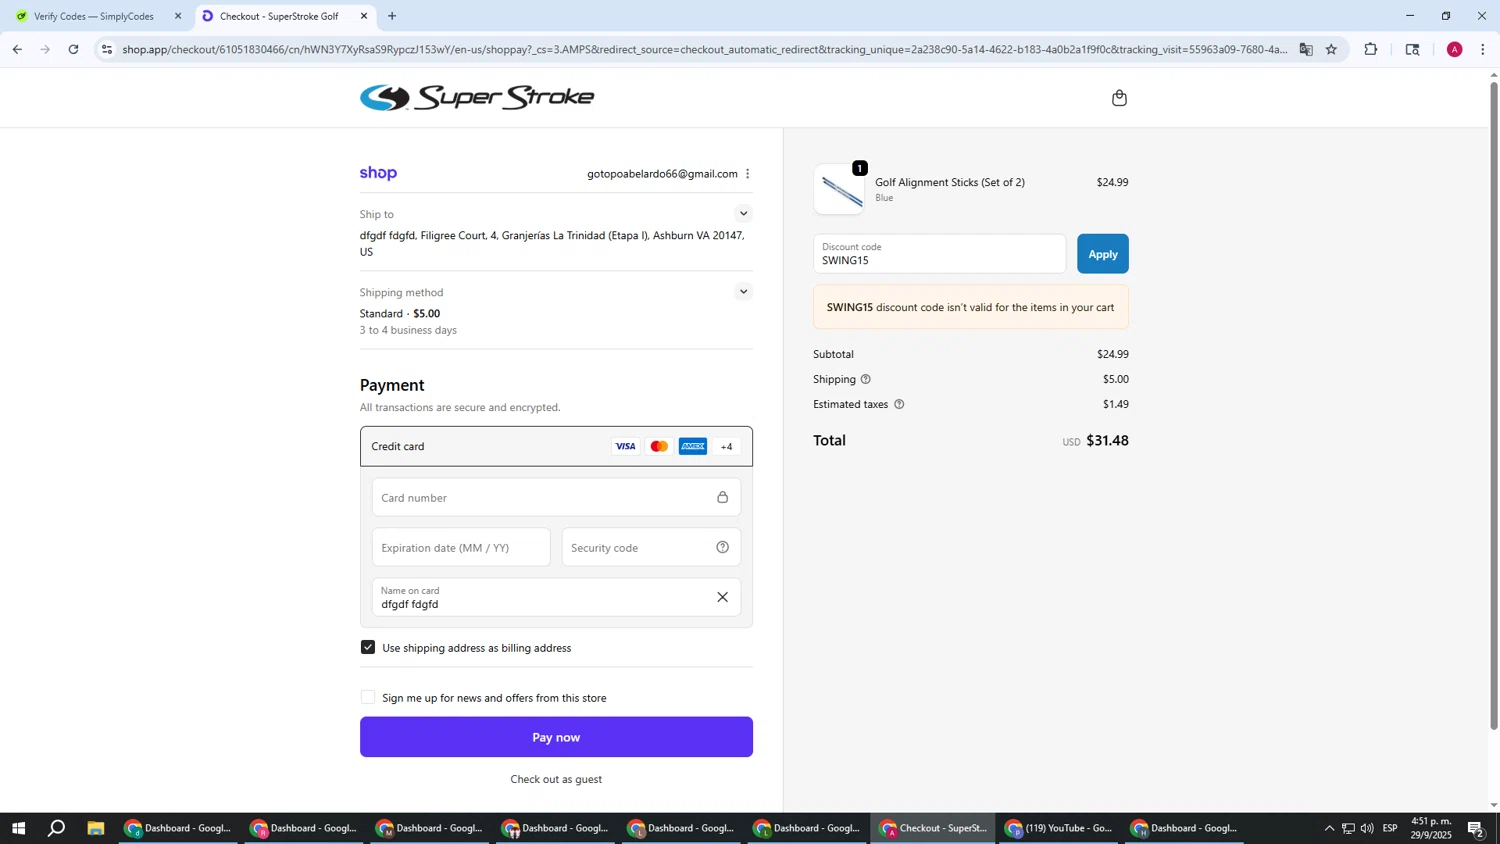Close the Verify Codes SimplyCodes tab
Screen dimensions: 1500x844
178,16
